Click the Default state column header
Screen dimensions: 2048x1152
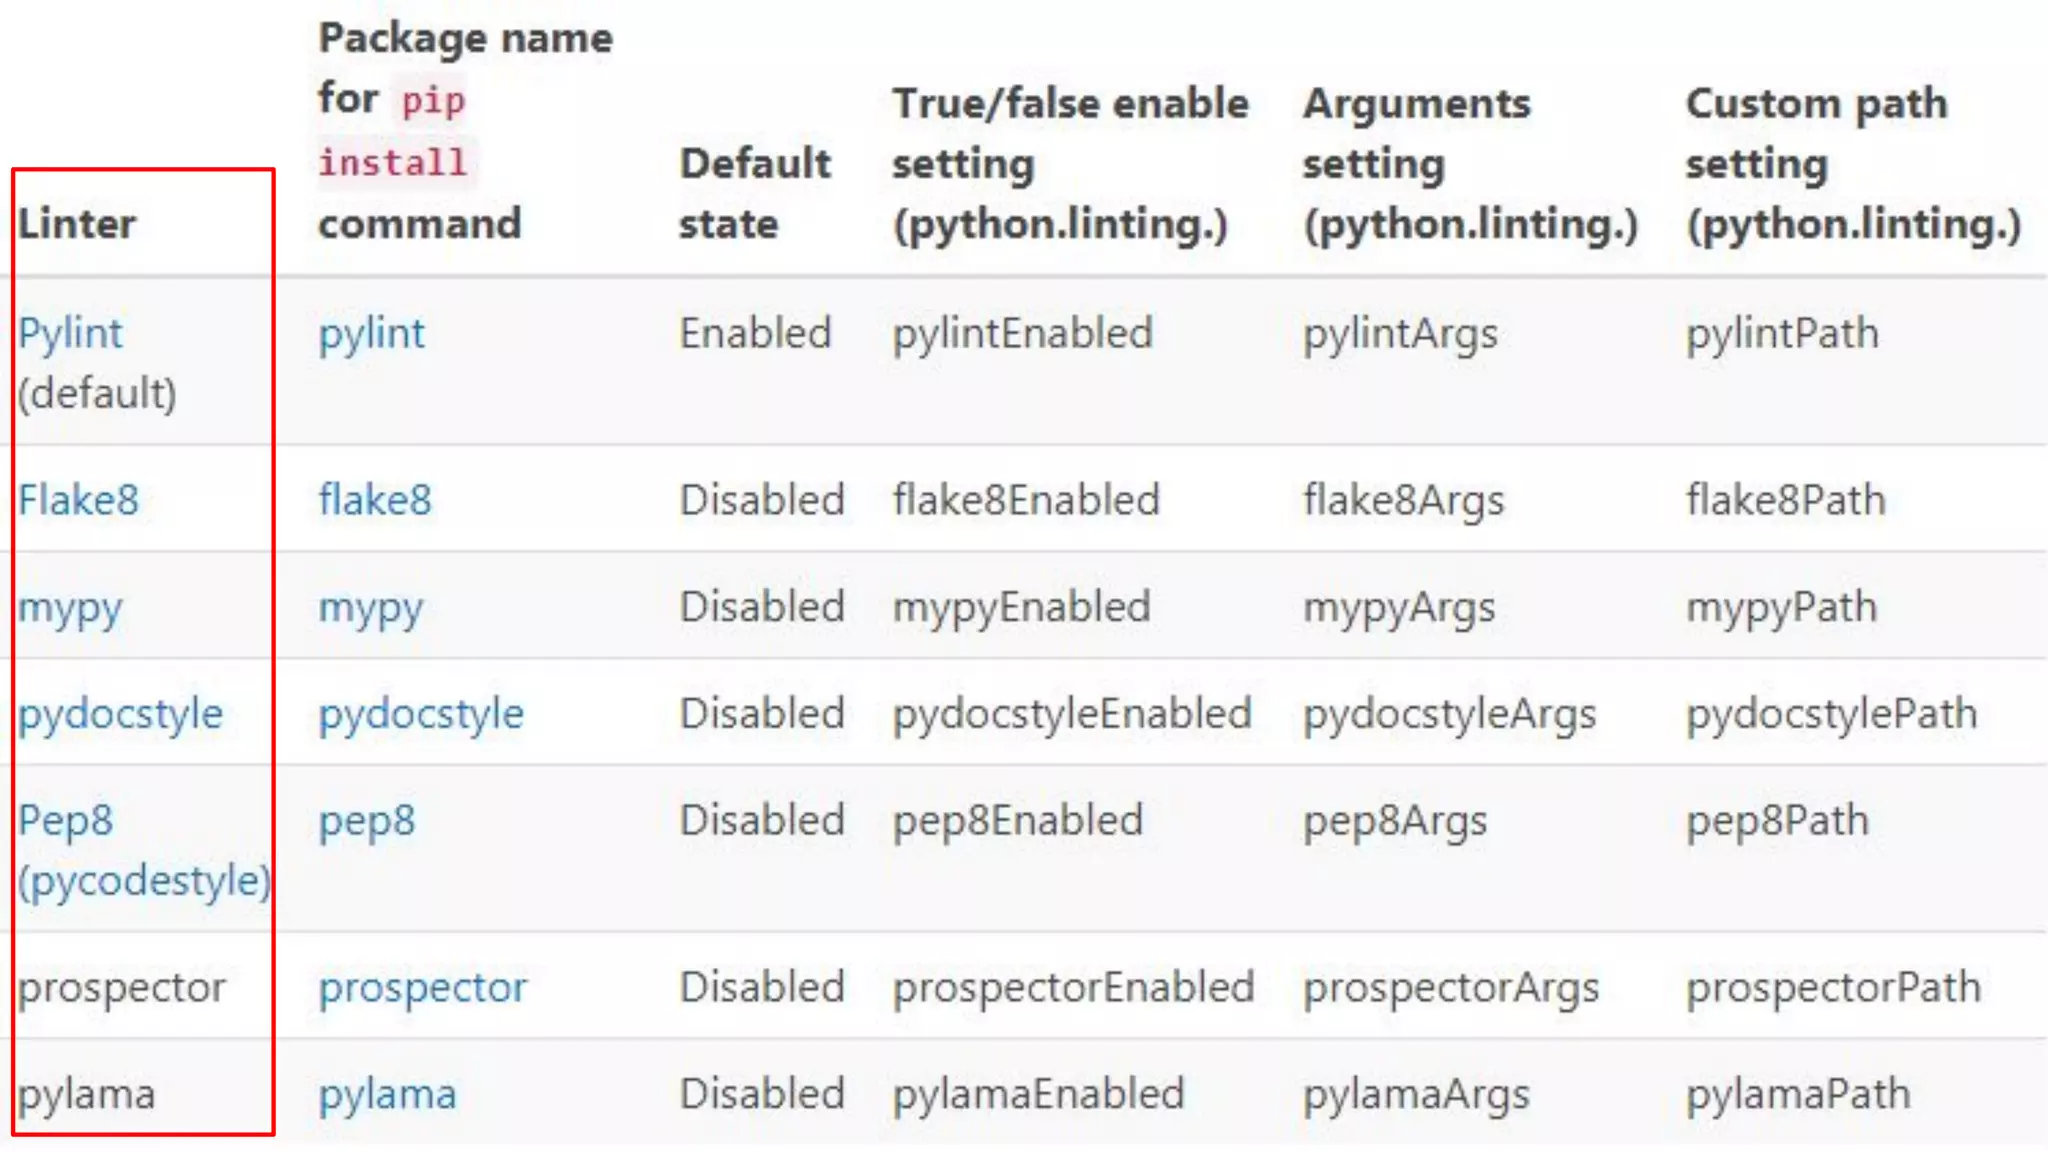click(x=755, y=193)
